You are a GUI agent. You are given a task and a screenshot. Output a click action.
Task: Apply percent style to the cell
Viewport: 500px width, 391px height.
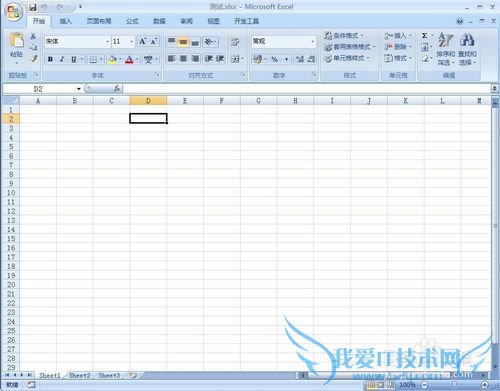click(275, 59)
